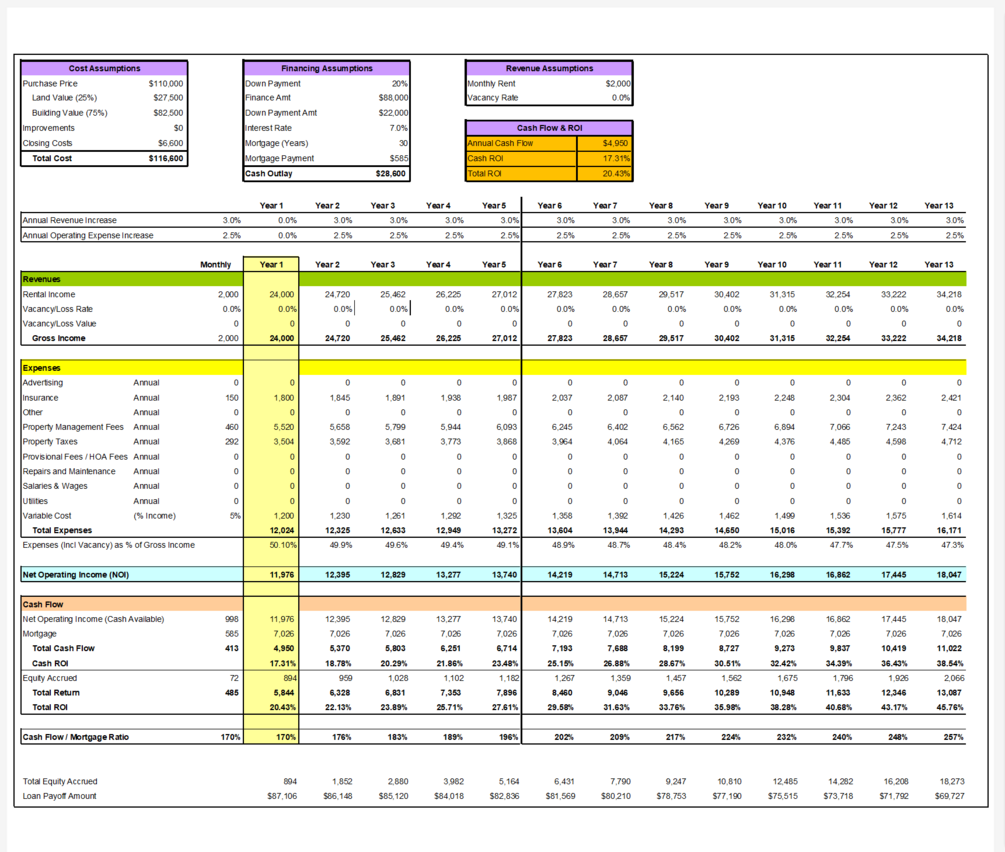Select Utilities expense row label

pyautogui.click(x=35, y=501)
